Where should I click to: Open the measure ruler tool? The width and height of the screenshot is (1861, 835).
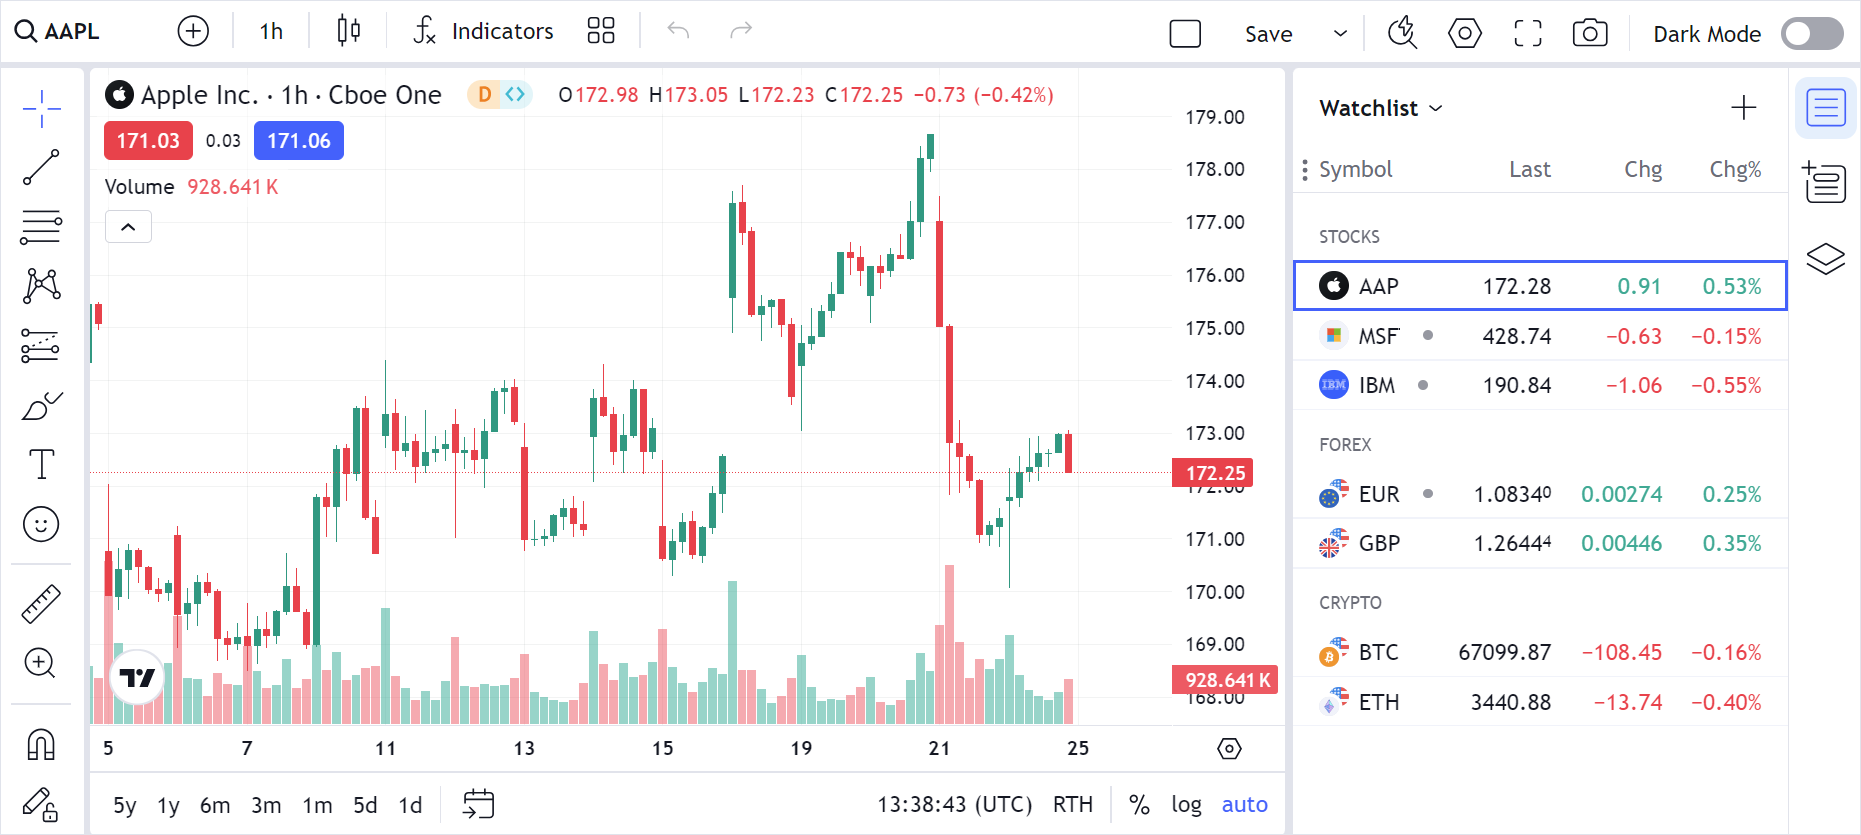tap(41, 604)
